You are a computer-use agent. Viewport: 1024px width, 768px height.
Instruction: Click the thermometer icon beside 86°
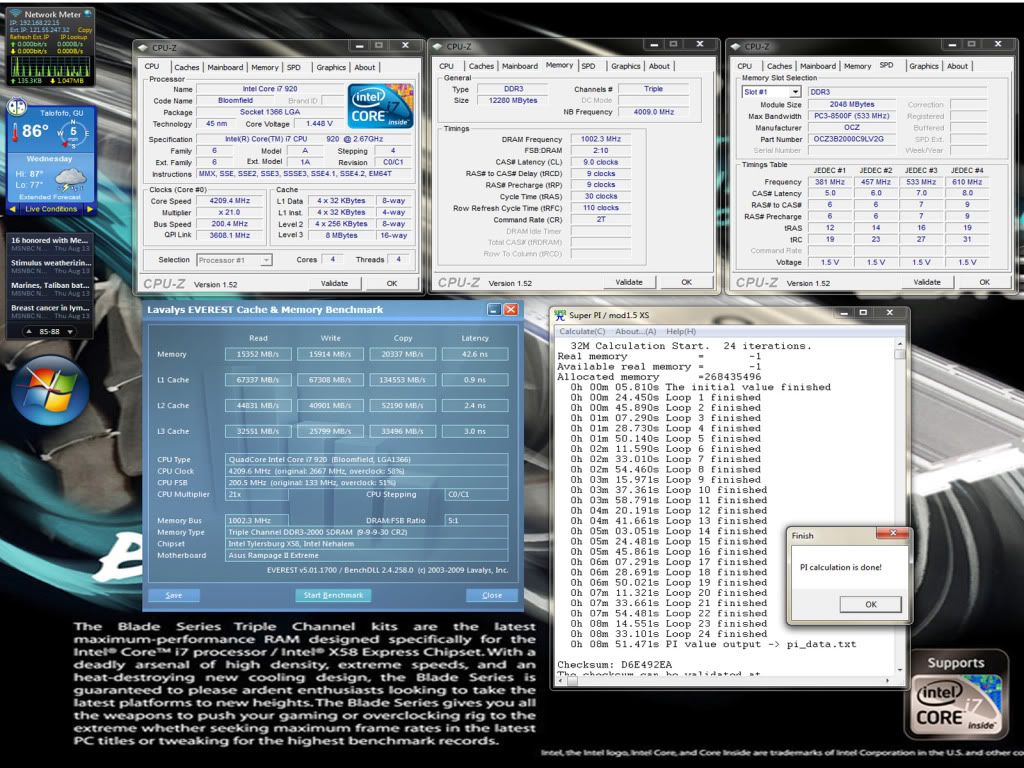coord(15,132)
